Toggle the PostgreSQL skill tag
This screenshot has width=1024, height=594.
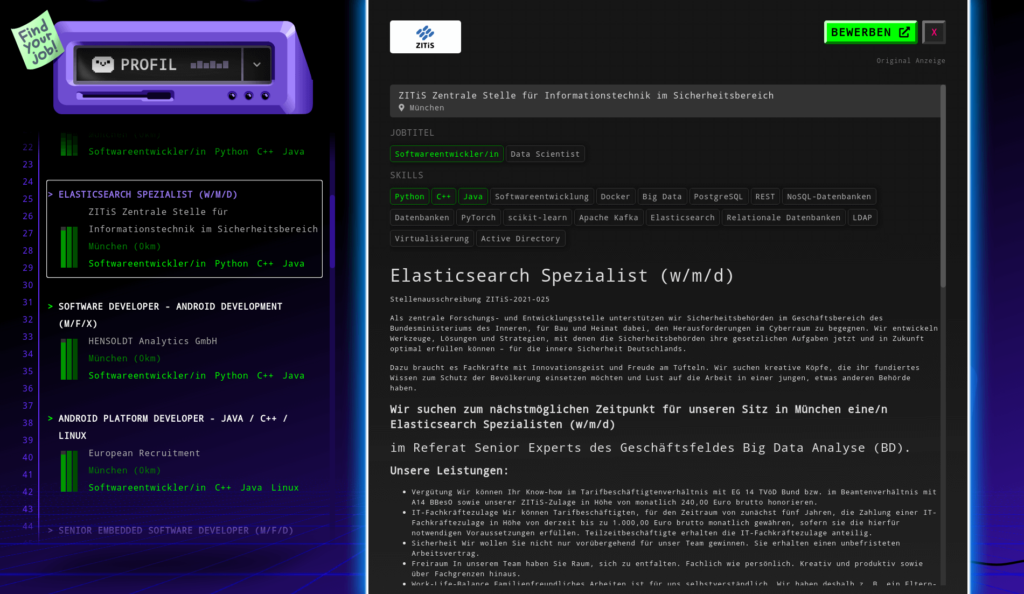point(718,196)
